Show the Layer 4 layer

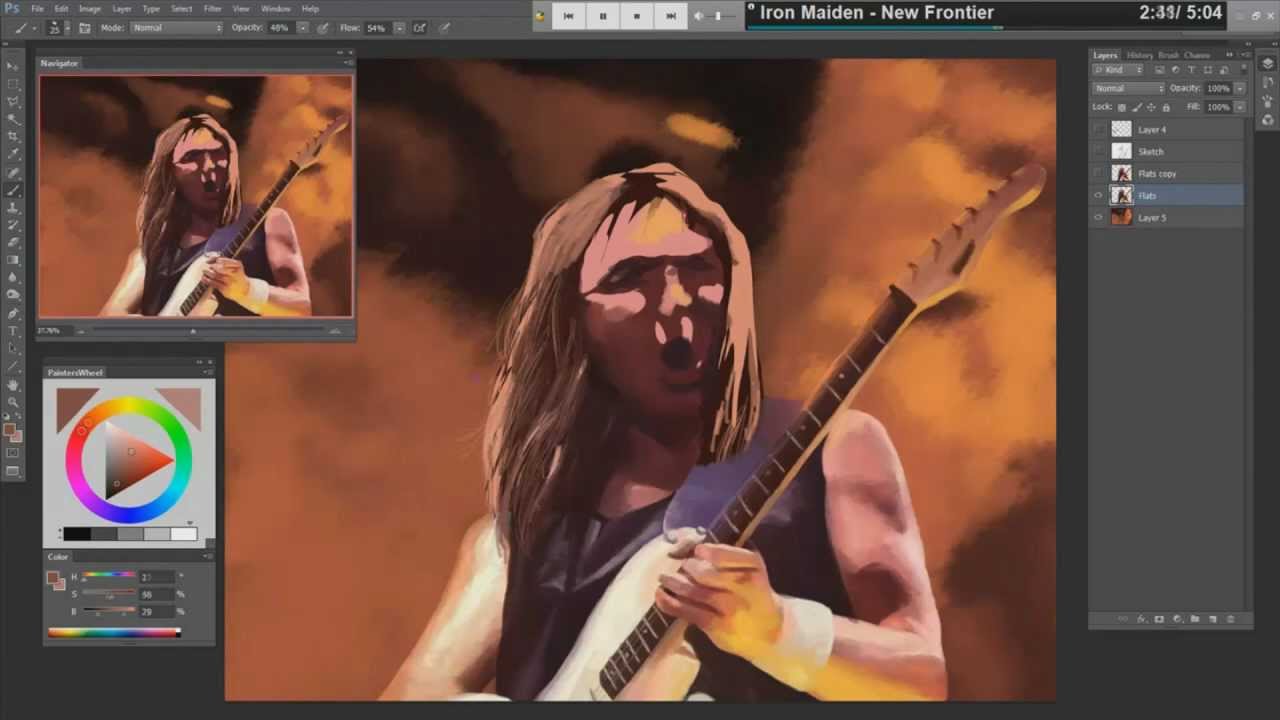(1099, 129)
